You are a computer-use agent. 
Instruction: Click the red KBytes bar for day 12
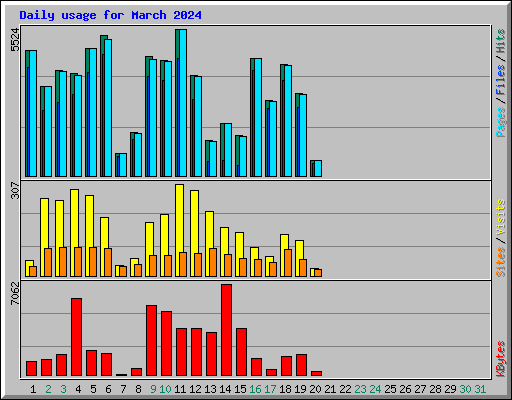click(x=196, y=352)
